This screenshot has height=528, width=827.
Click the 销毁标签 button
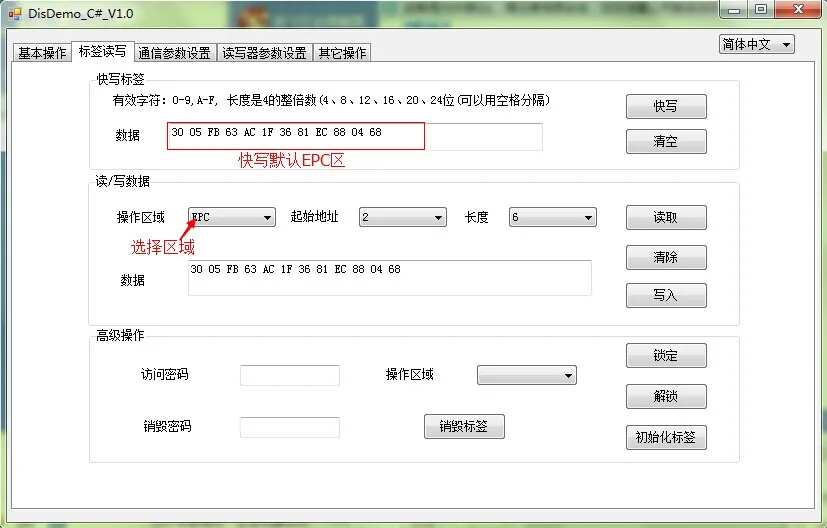(x=464, y=426)
